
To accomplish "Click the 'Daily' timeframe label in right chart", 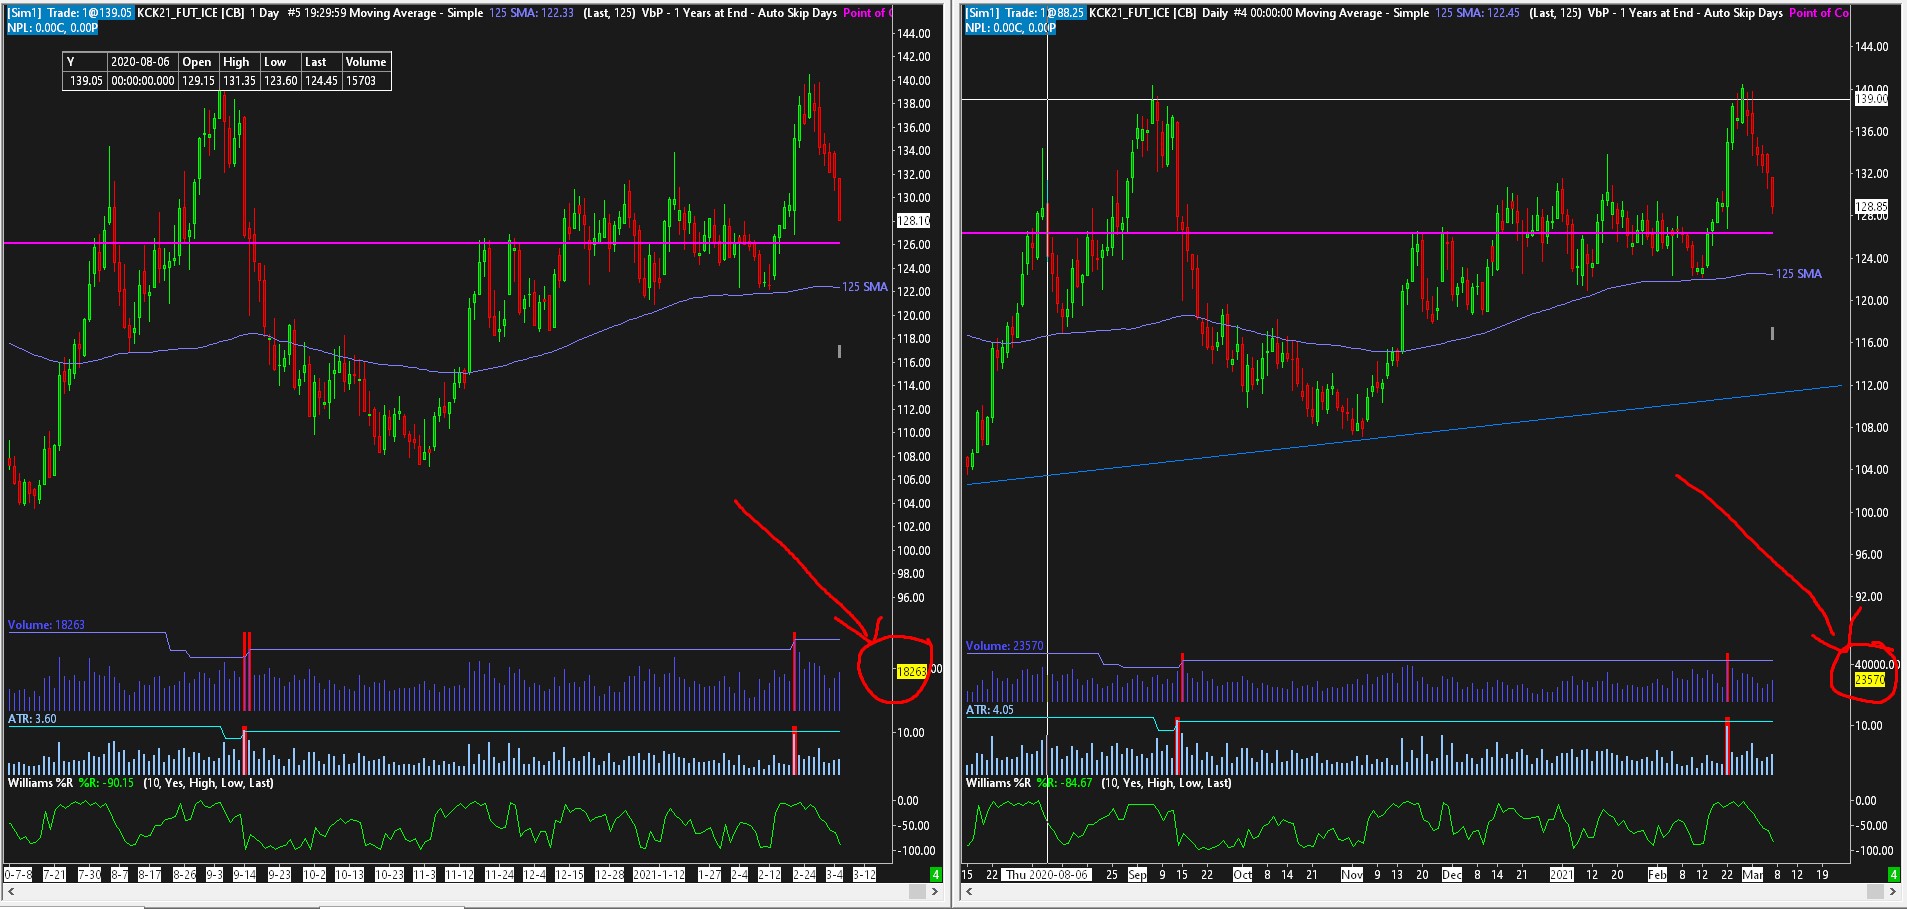I will click(1215, 13).
